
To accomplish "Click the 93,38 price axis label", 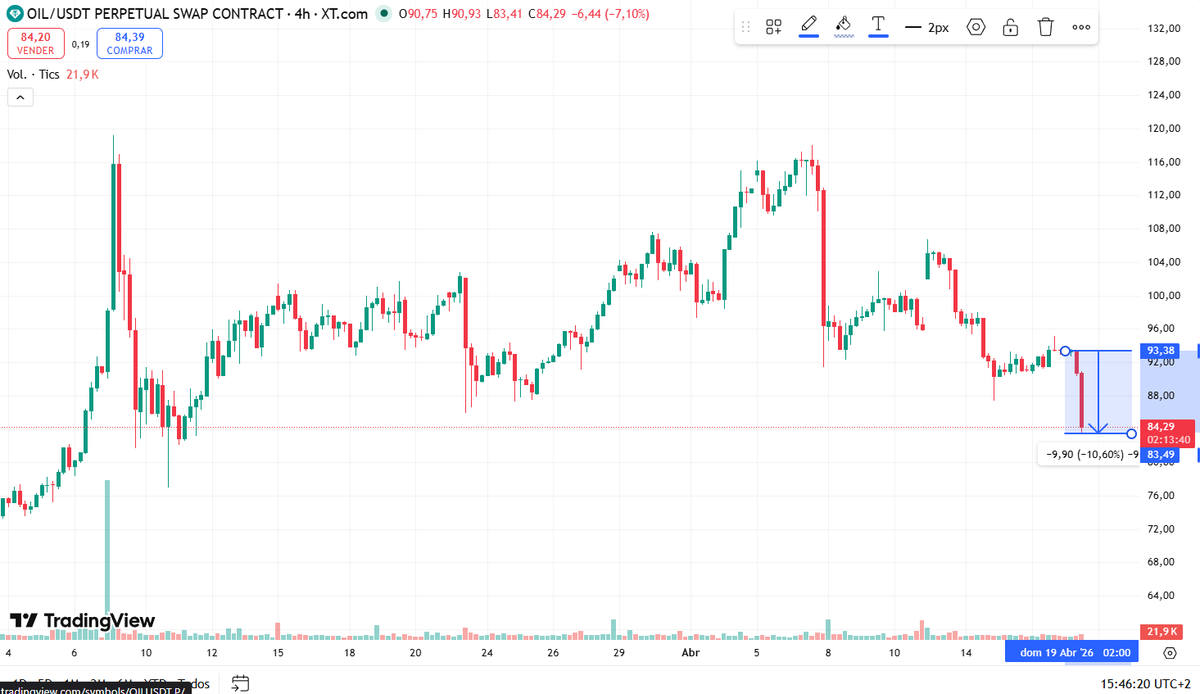I will (x=1160, y=350).
